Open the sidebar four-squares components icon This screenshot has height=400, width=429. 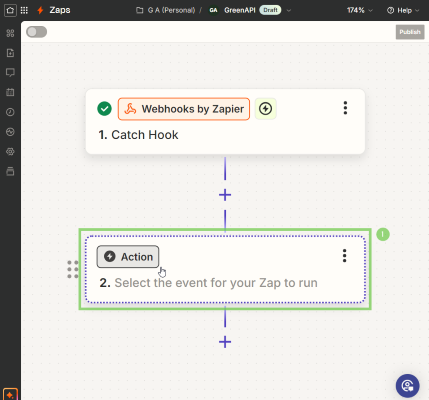click(10, 33)
